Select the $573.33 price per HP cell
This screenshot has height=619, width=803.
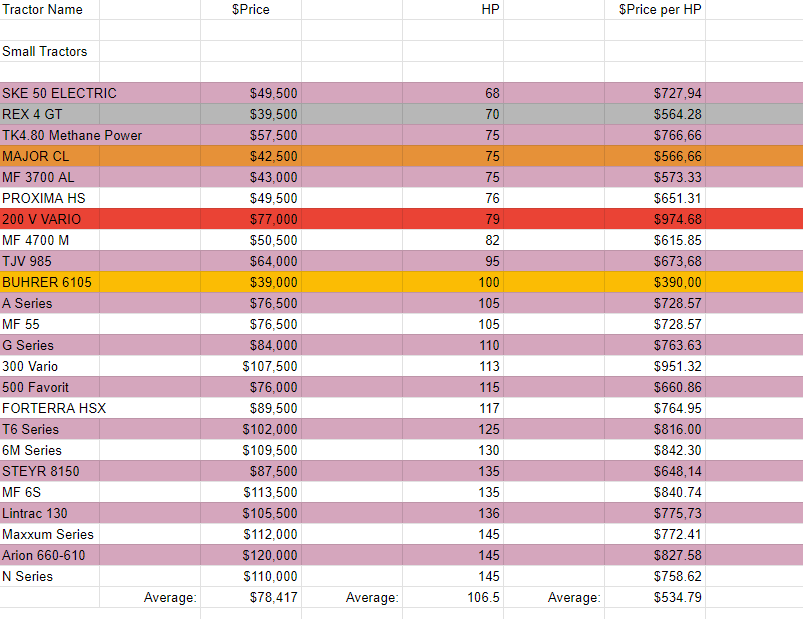tap(655, 177)
